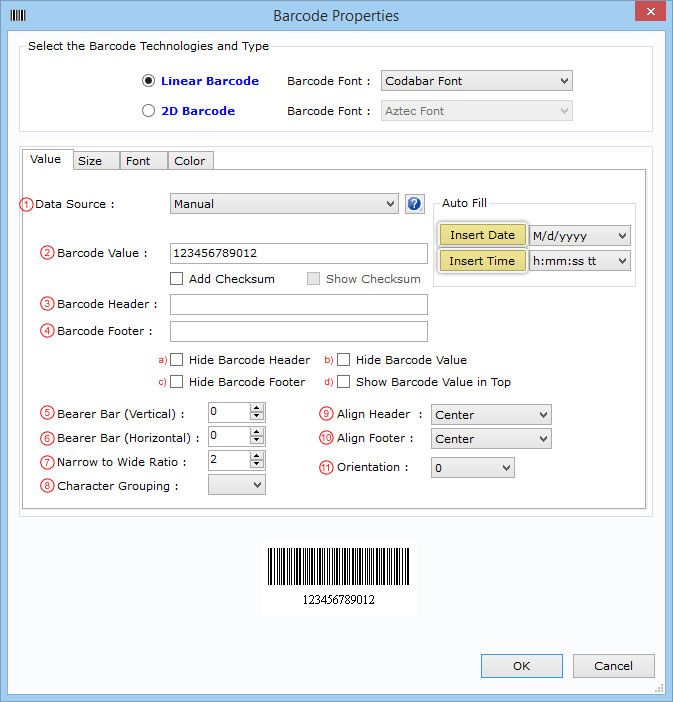The width and height of the screenshot is (673, 702).
Task: Click the Narrow to Wide Ratio value field
Action: 229,460
